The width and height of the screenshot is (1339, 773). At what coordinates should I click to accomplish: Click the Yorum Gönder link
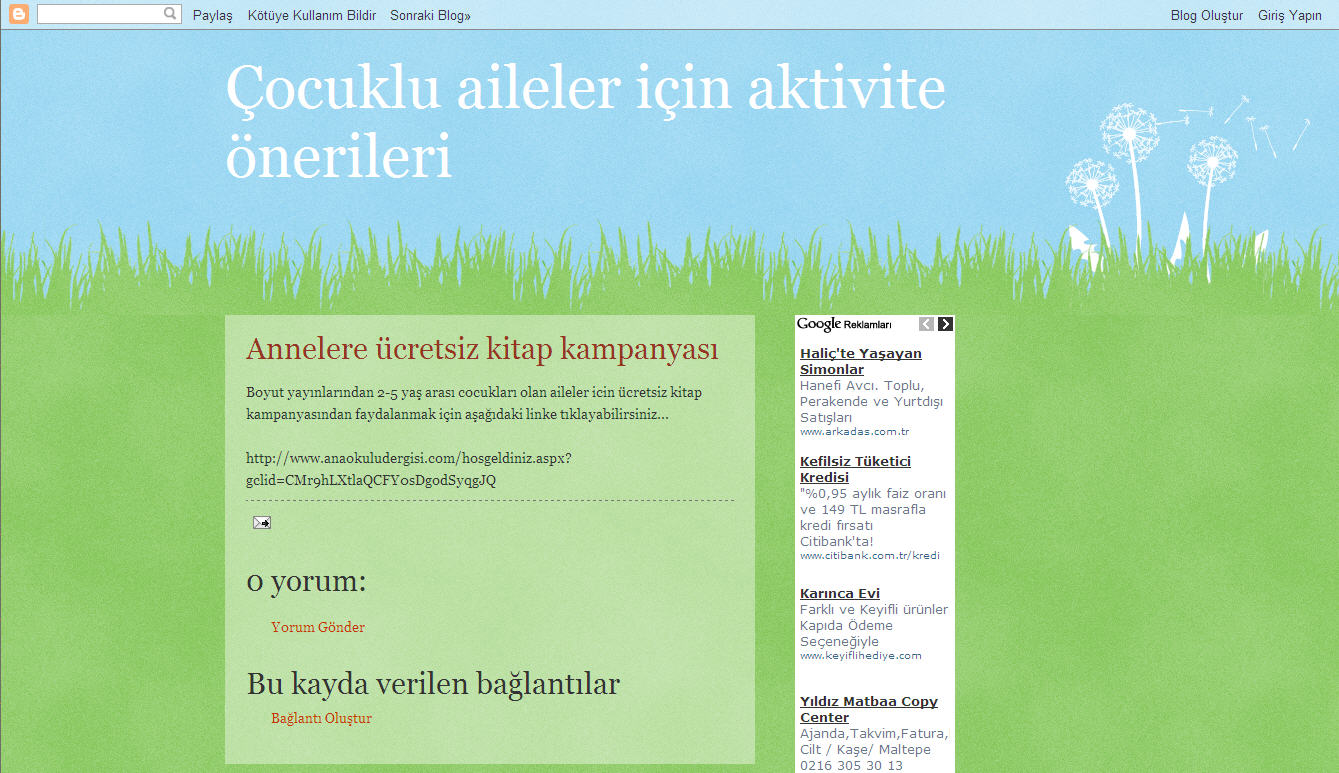coord(318,628)
